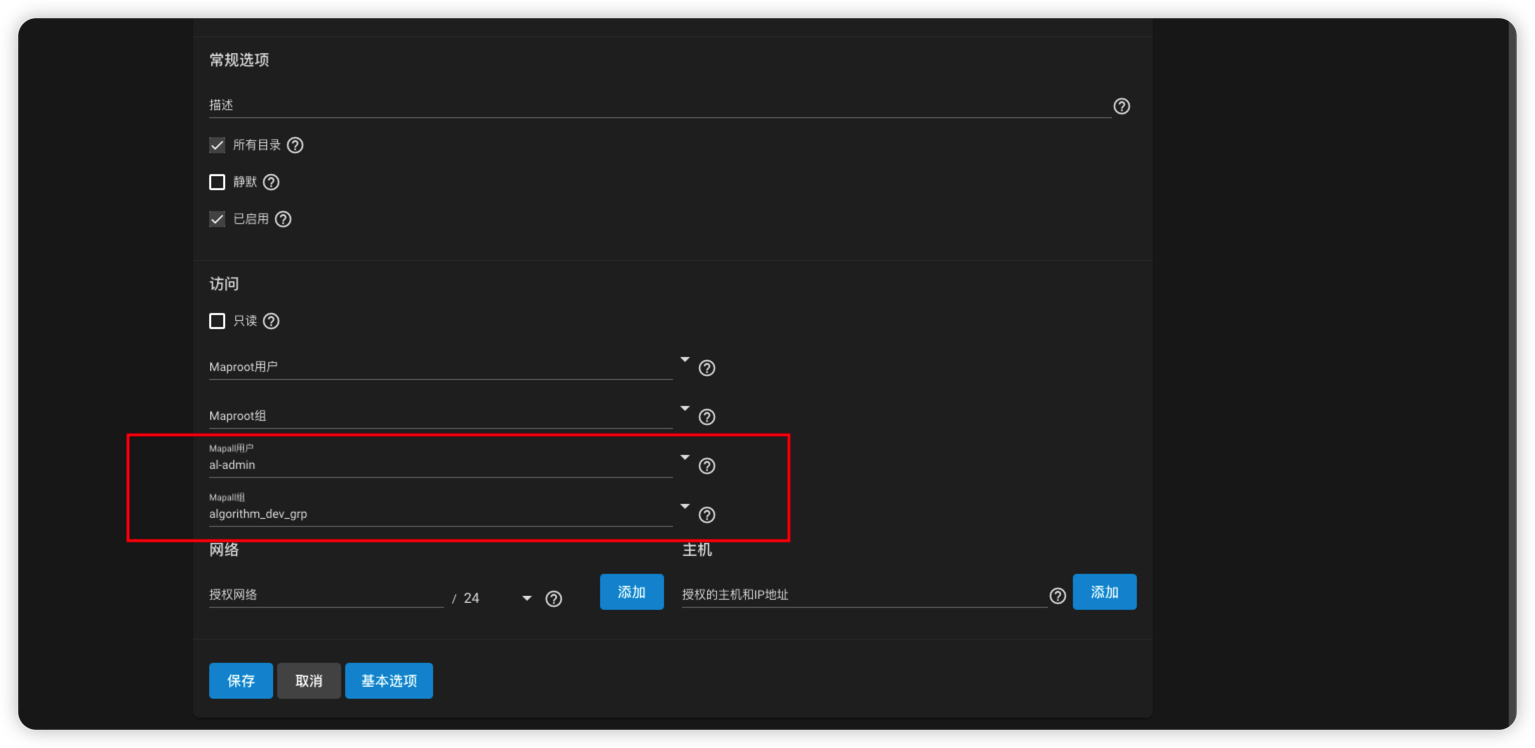The width and height of the screenshot is (1535, 748).
Task: Expand the Maproot用户 dropdown arrow
Action: [x=685, y=359]
